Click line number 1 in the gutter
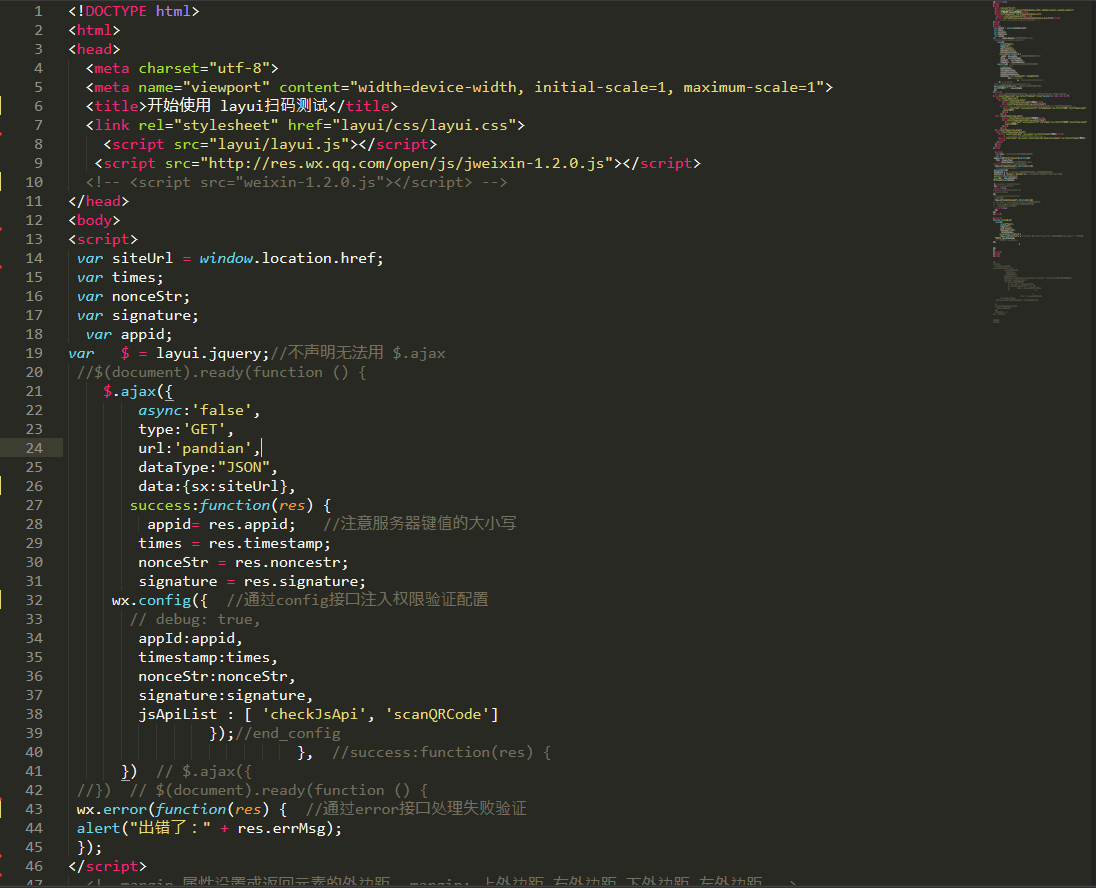 [x=38, y=11]
